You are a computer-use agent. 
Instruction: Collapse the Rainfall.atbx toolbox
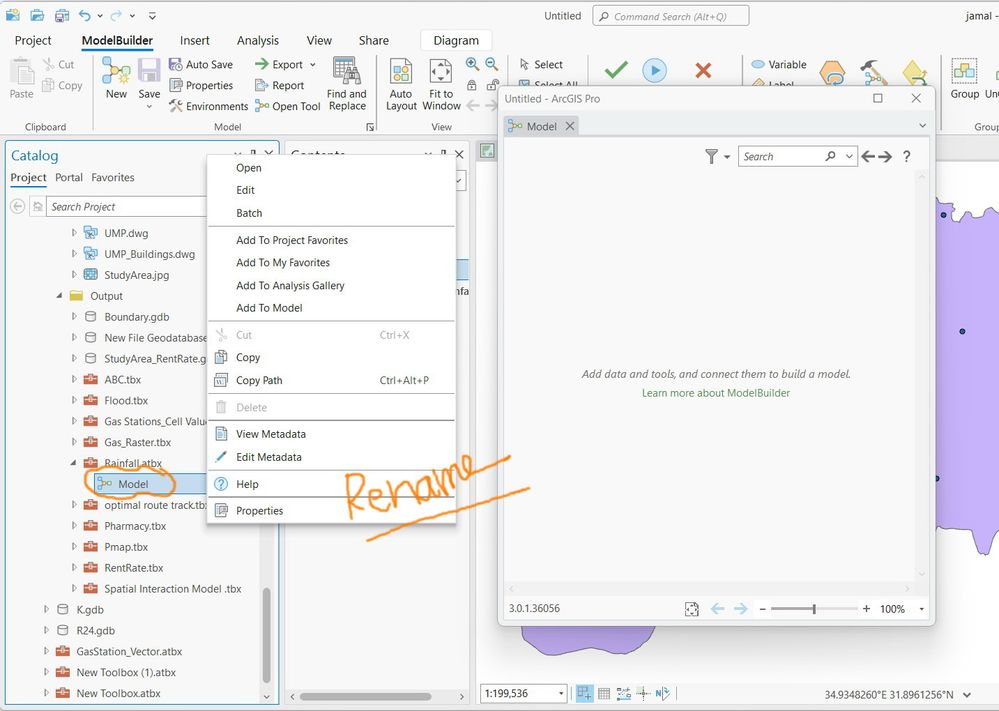coord(73,463)
